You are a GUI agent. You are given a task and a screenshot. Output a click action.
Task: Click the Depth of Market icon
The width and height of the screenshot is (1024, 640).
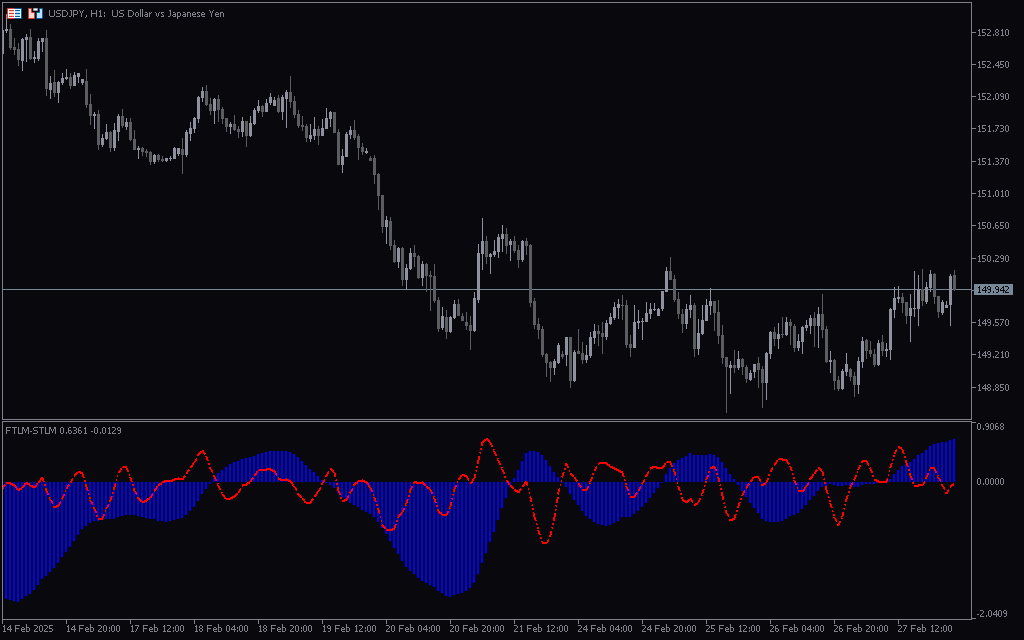(x=14, y=13)
